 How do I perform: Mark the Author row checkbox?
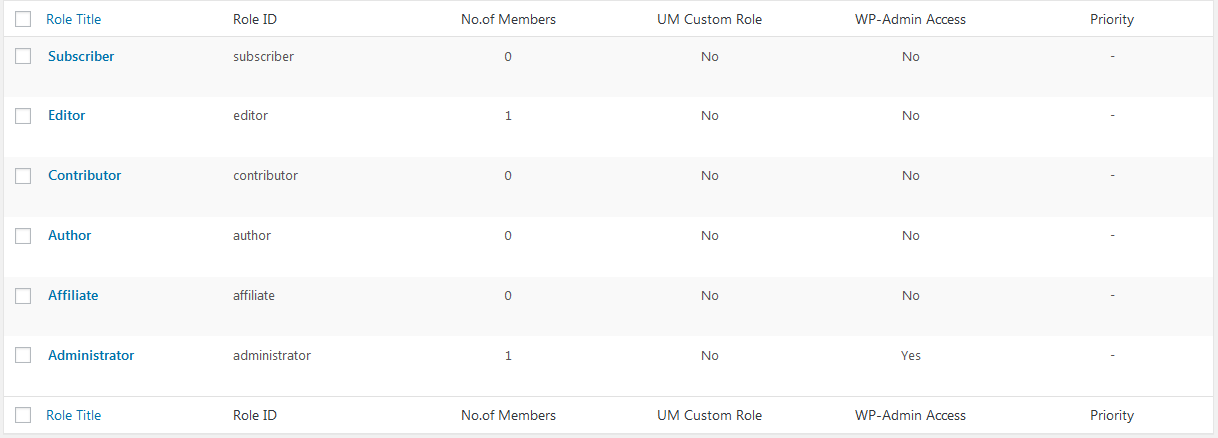pos(23,236)
